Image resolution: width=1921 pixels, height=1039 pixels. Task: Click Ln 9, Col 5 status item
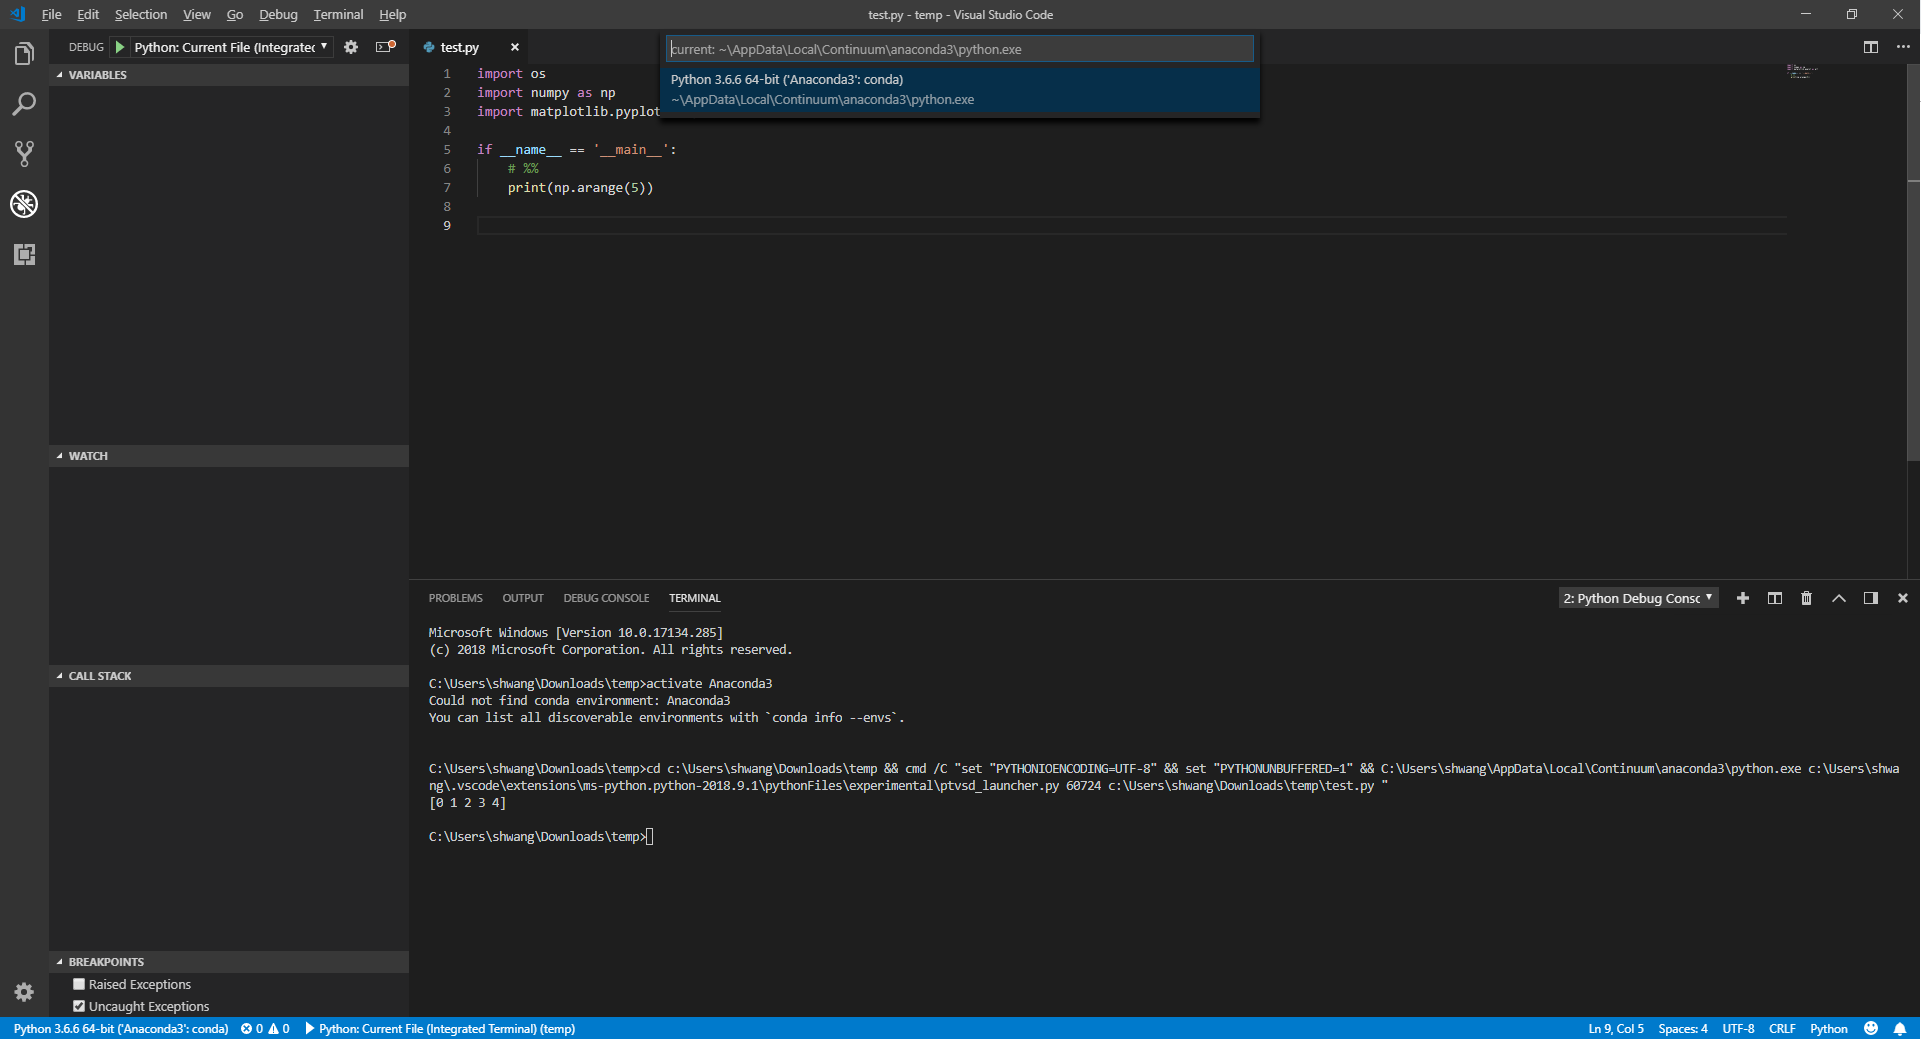(1616, 1028)
